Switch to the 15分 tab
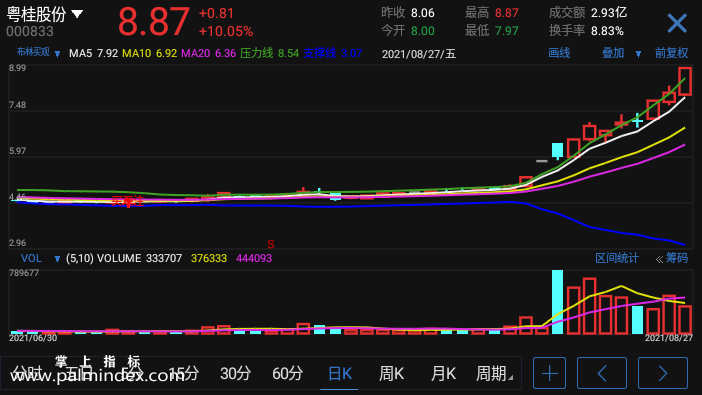The height and width of the screenshot is (395, 702). pyautogui.click(x=183, y=373)
